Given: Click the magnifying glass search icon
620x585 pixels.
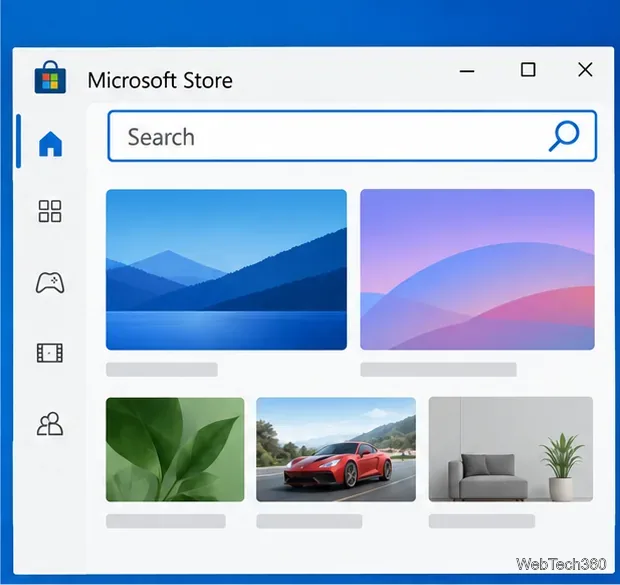Looking at the screenshot, I should [x=564, y=136].
